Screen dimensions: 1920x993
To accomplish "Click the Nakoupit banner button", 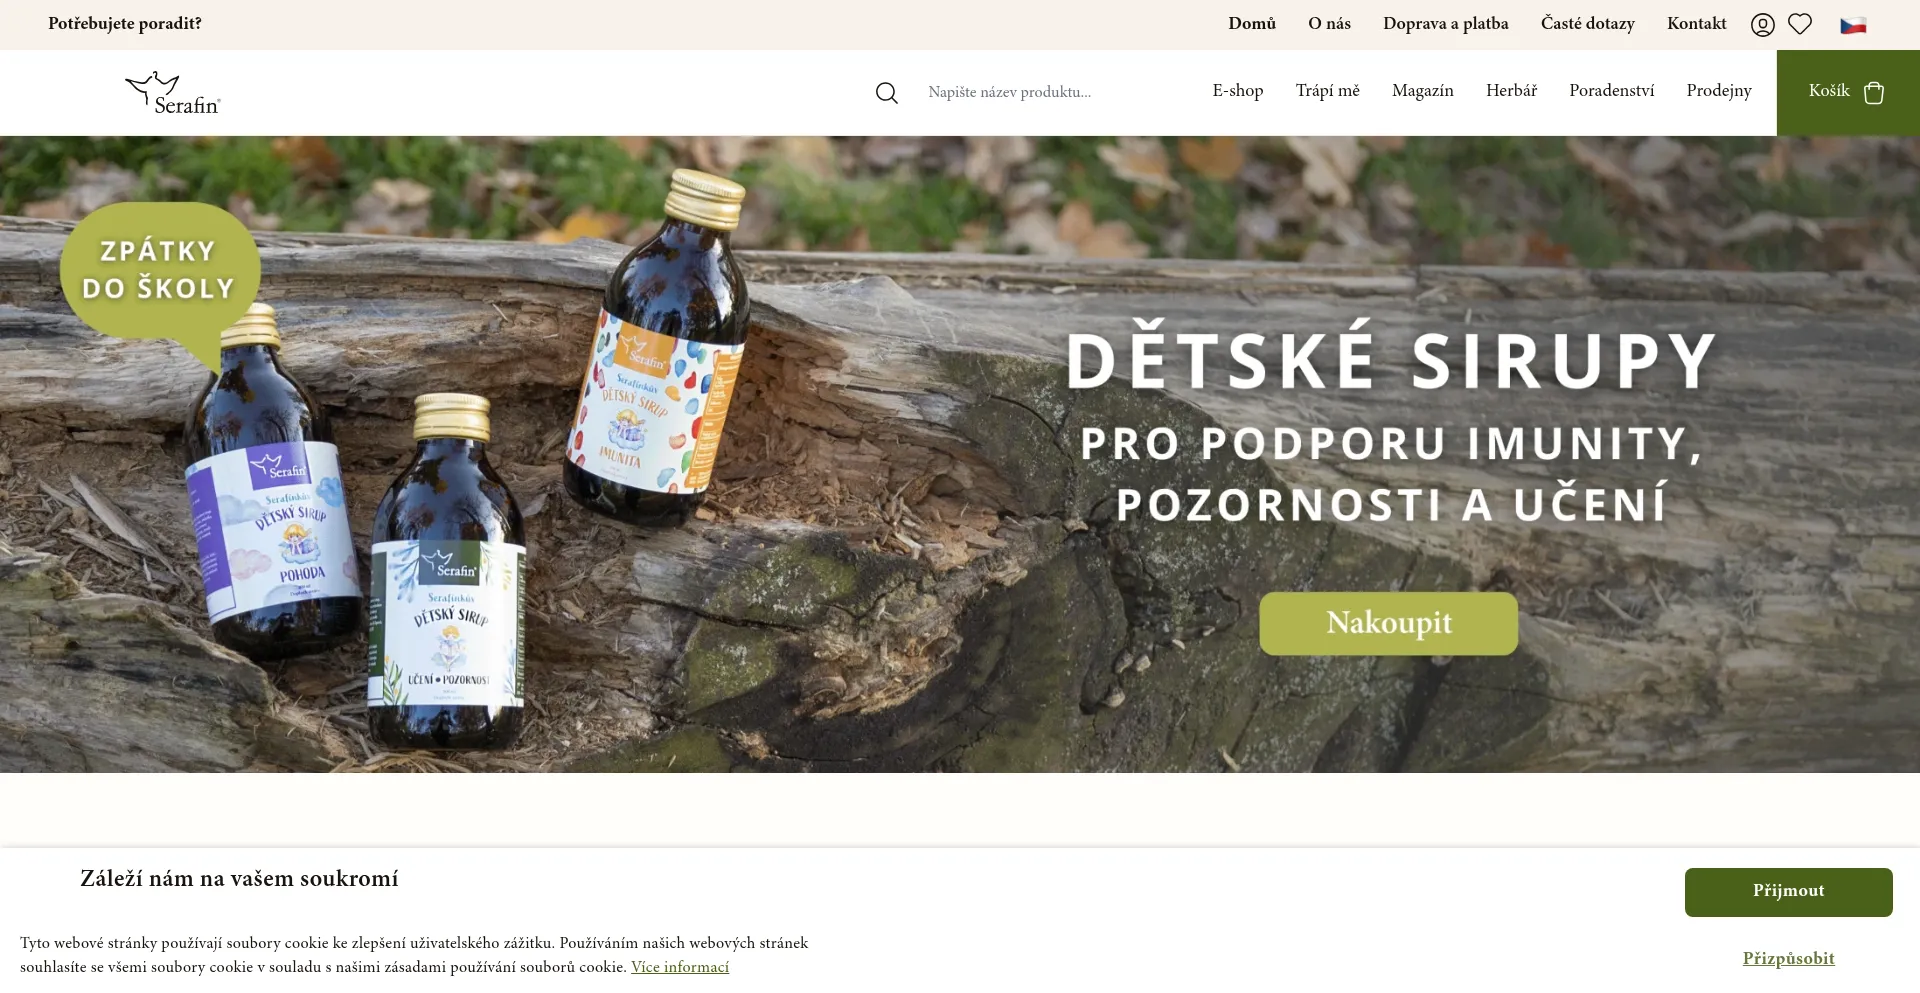I will 1389,623.
